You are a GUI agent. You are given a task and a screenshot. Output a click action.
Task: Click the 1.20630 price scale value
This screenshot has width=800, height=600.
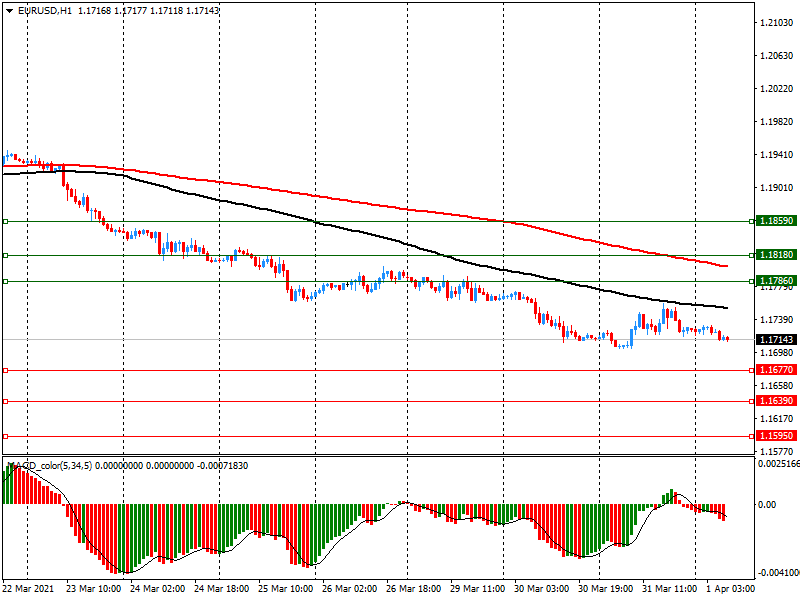tap(777, 56)
